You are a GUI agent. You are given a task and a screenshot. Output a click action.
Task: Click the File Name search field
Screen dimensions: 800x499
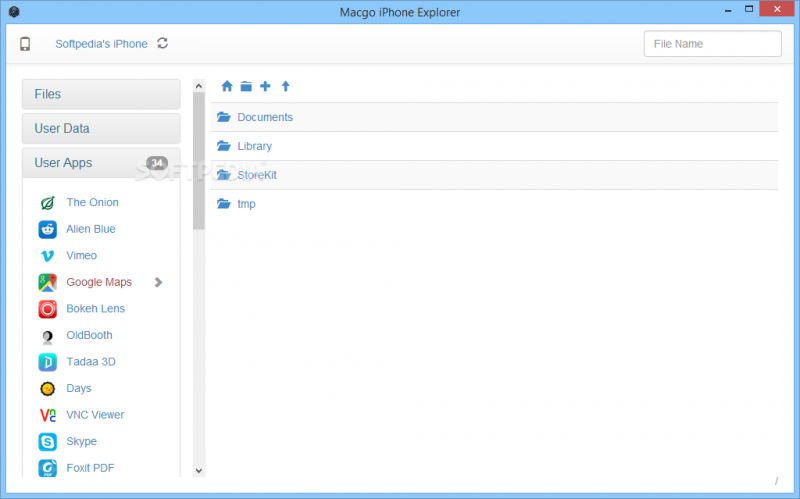712,44
